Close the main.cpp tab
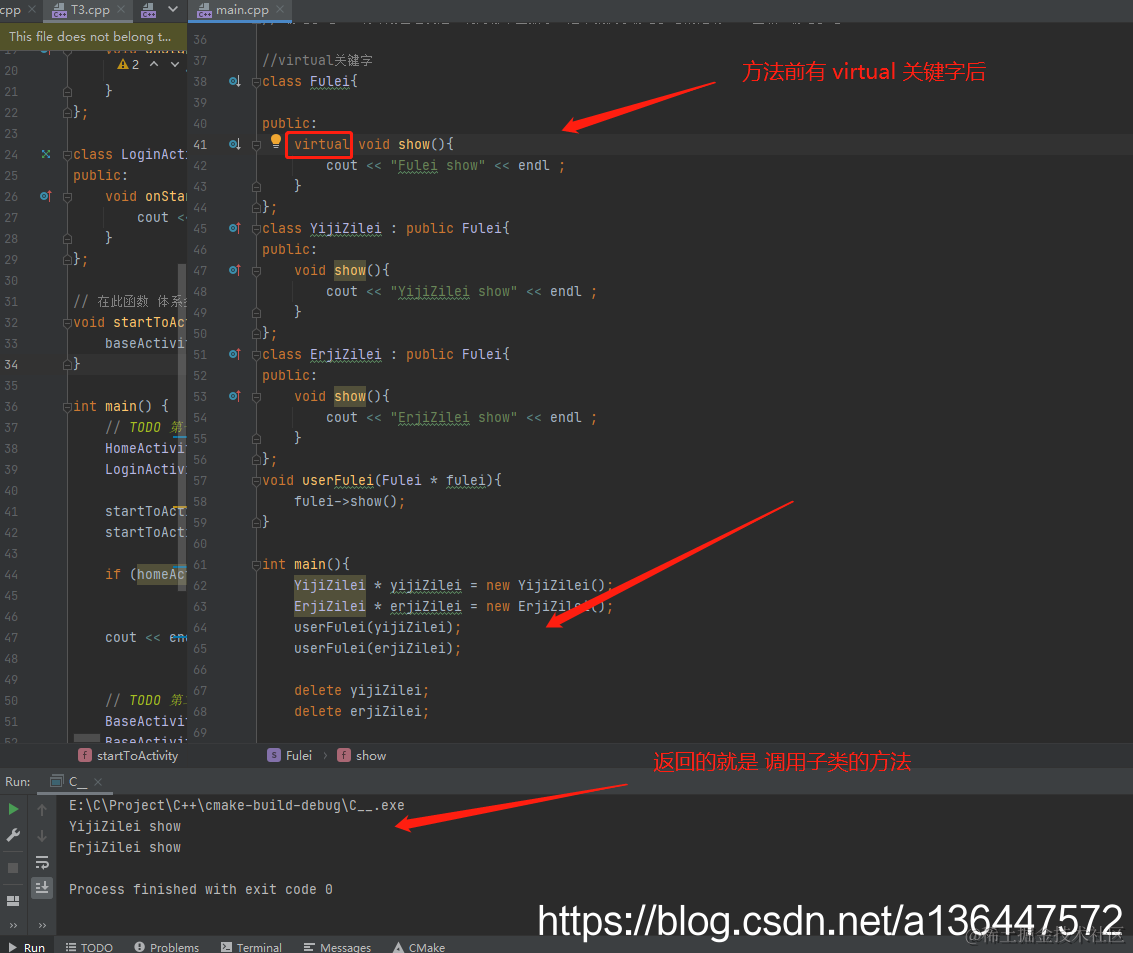1133x953 pixels. click(x=280, y=9)
